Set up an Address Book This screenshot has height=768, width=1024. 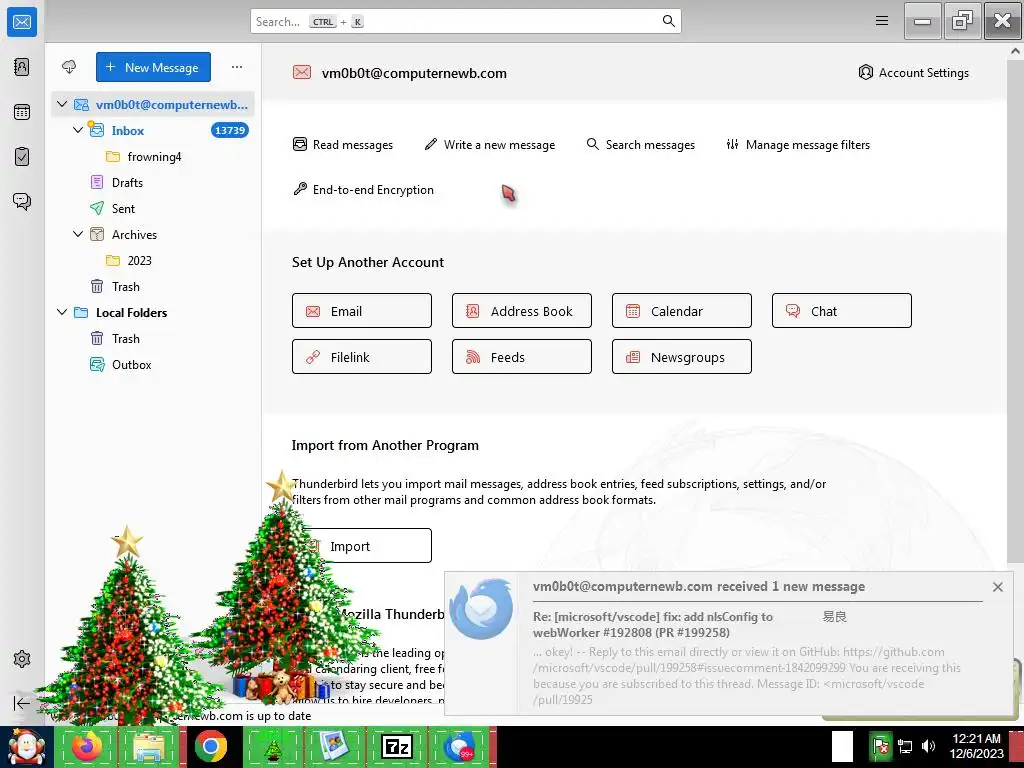click(522, 311)
